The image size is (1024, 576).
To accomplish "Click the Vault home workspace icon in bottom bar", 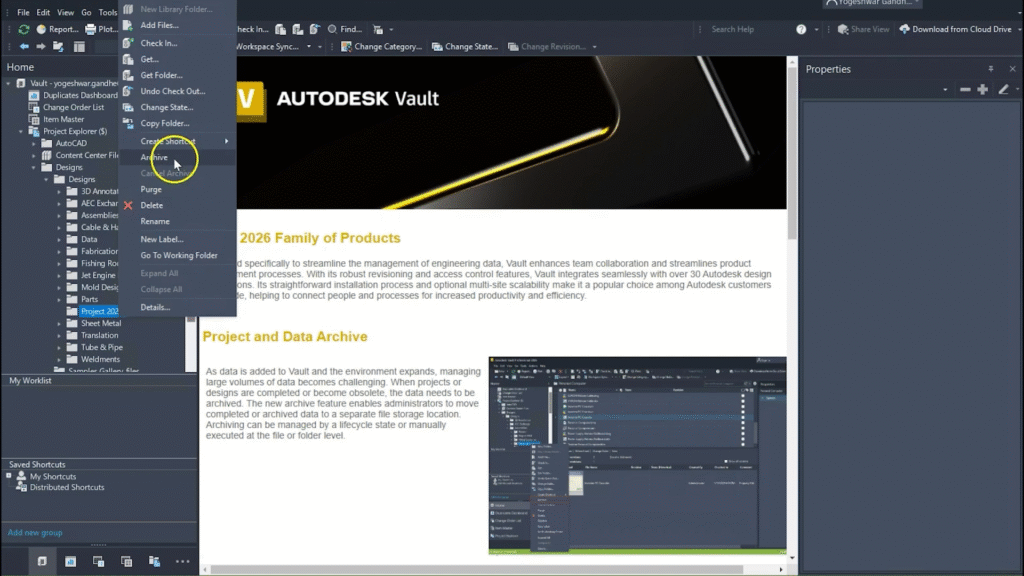I will (x=42, y=562).
